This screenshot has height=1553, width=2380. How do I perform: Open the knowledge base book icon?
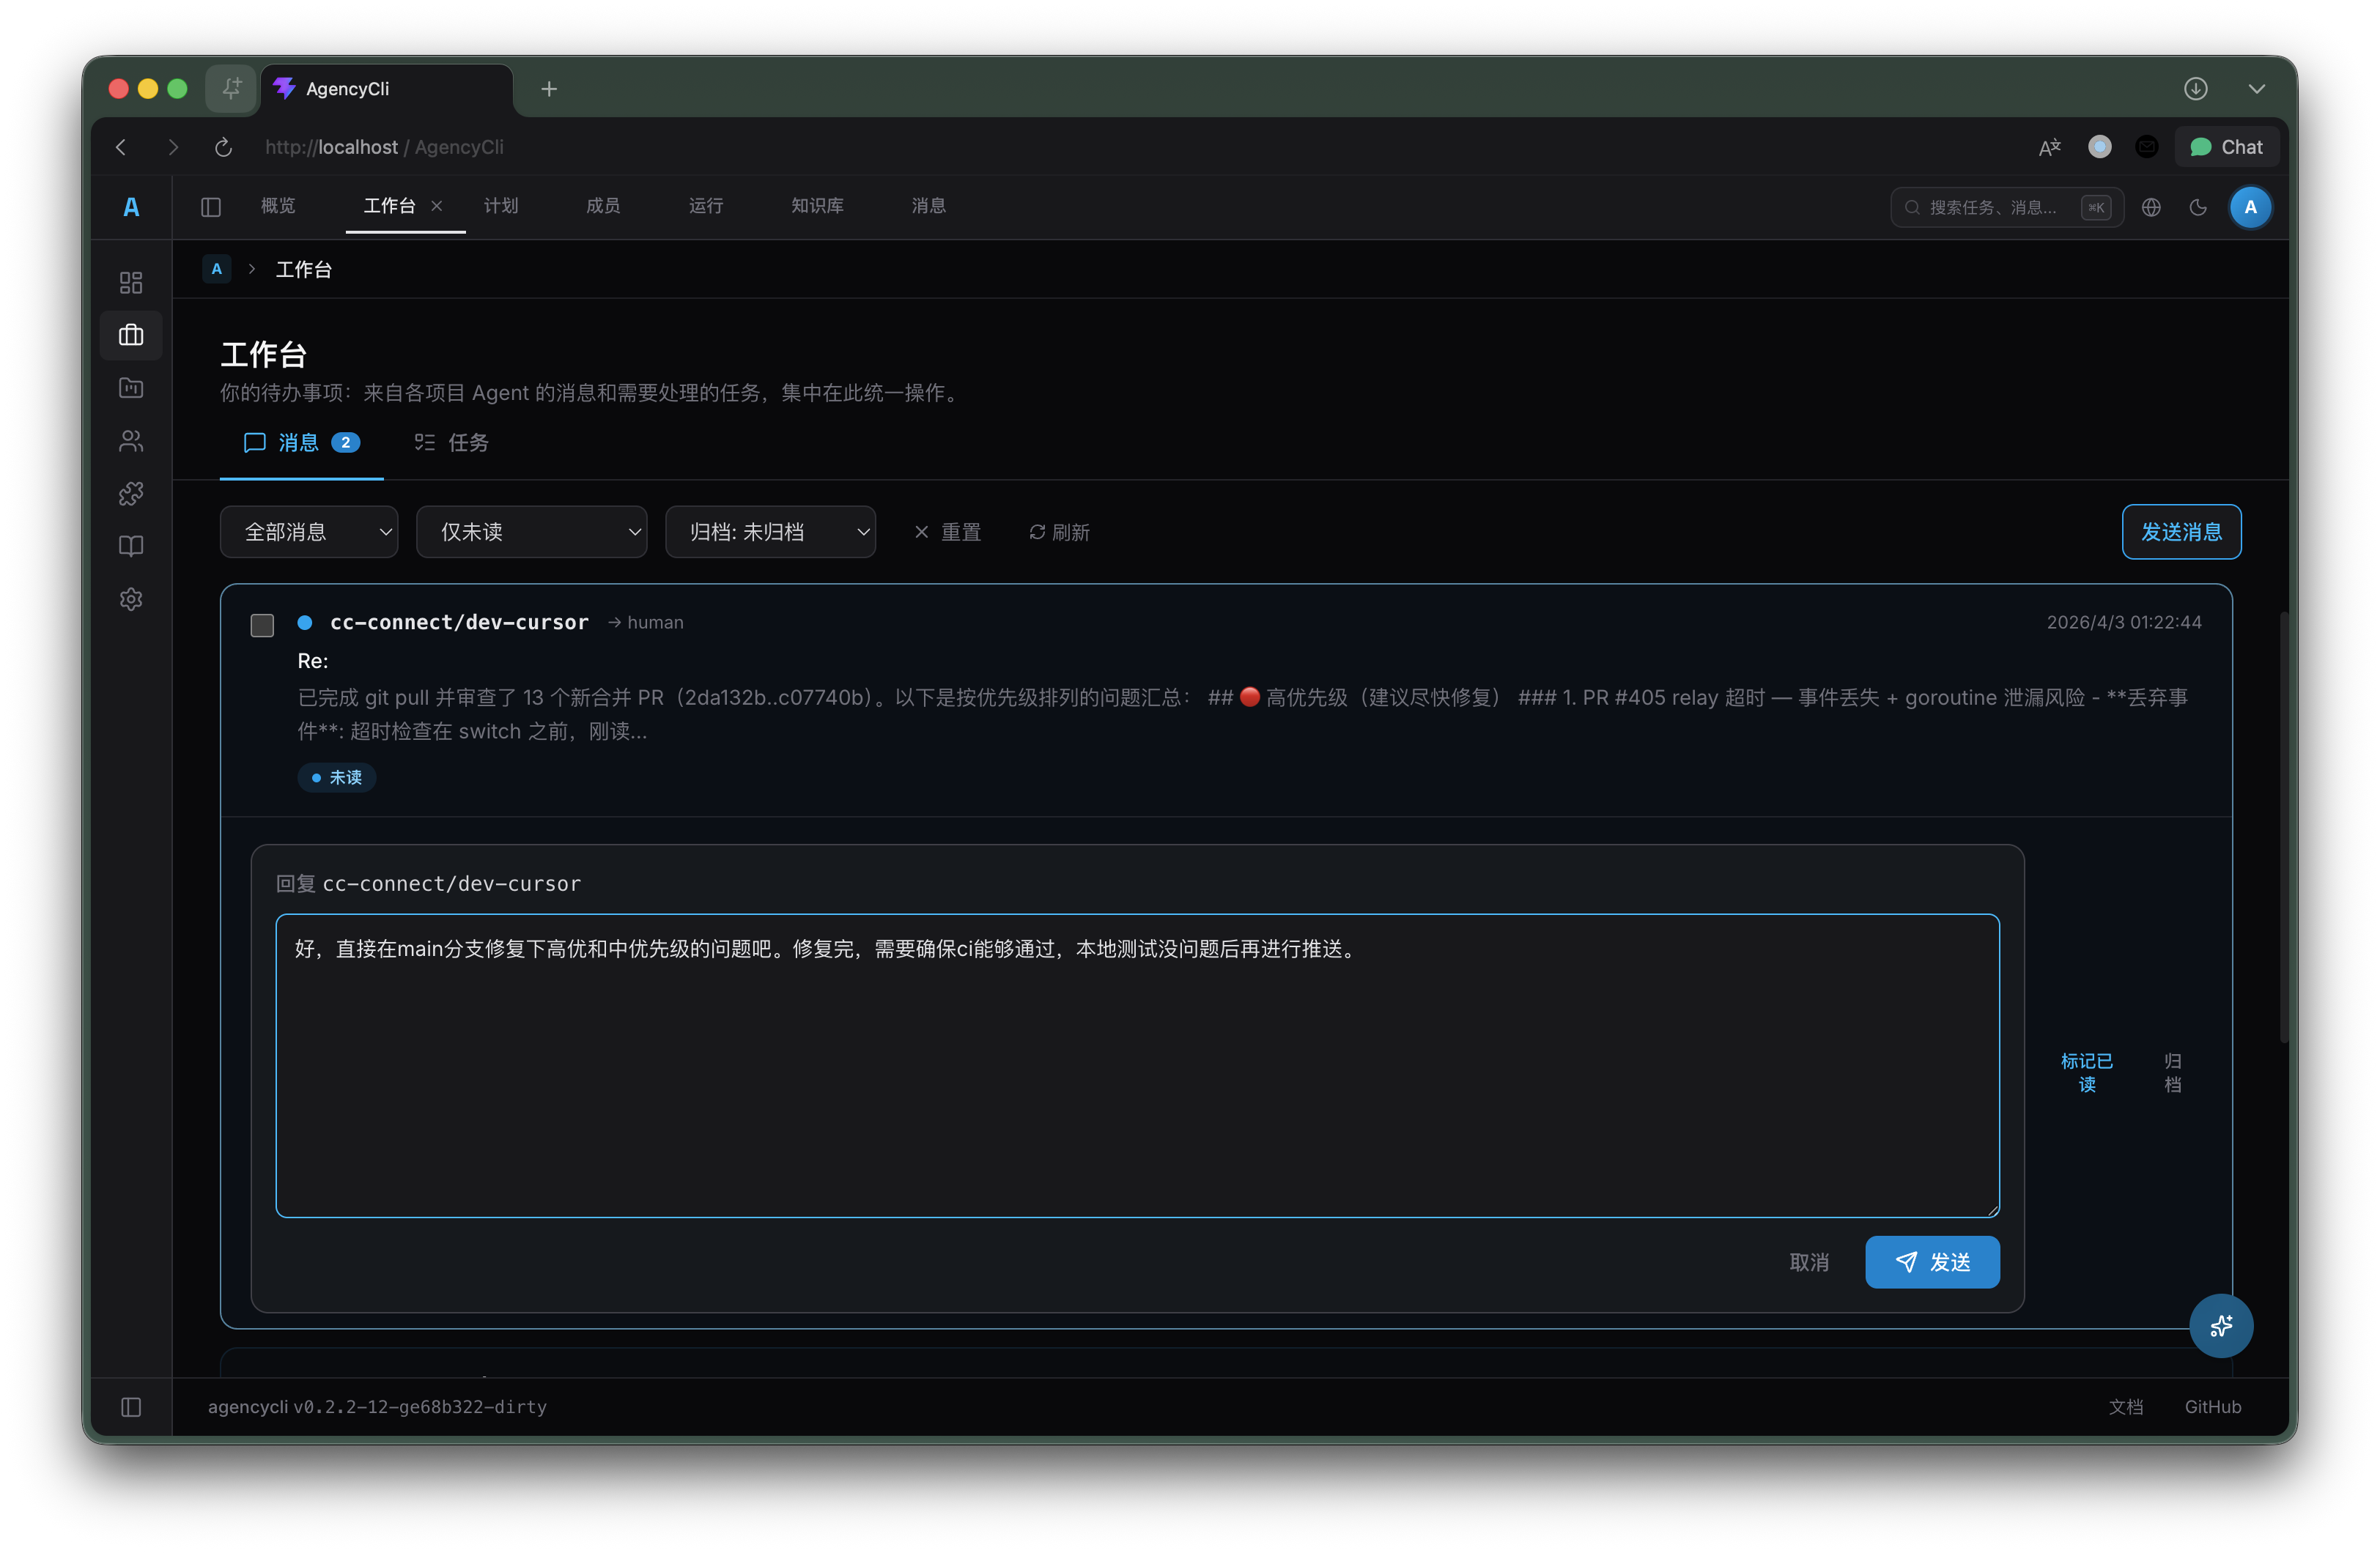pyautogui.click(x=131, y=546)
